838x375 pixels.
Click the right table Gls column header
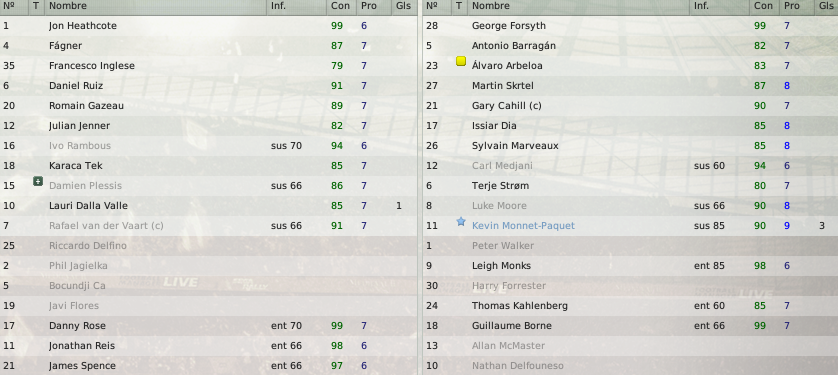coord(826,6)
